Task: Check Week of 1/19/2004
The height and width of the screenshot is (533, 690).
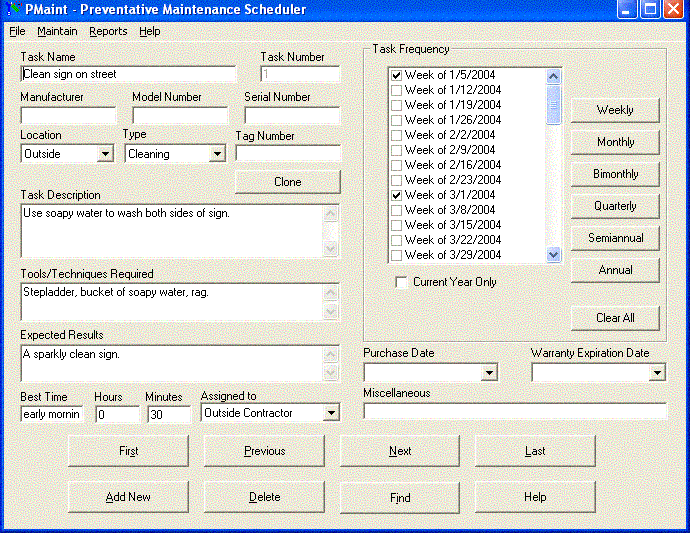Action: click(x=396, y=105)
